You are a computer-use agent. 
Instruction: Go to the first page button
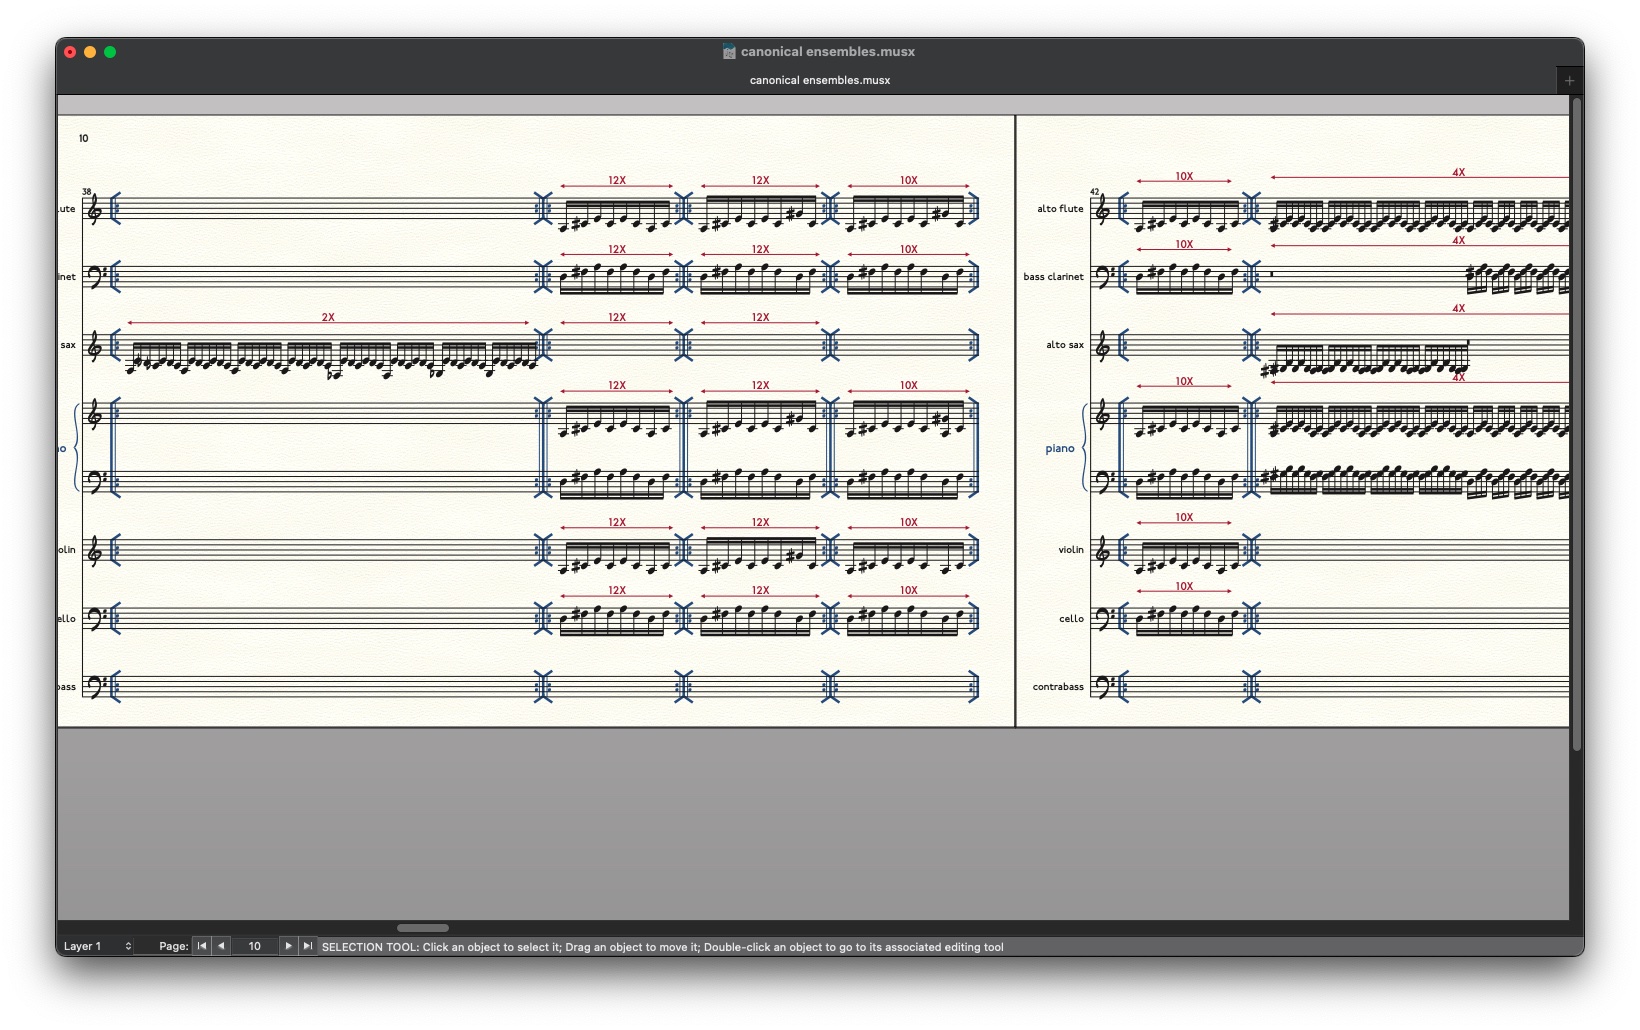[202, 946]
